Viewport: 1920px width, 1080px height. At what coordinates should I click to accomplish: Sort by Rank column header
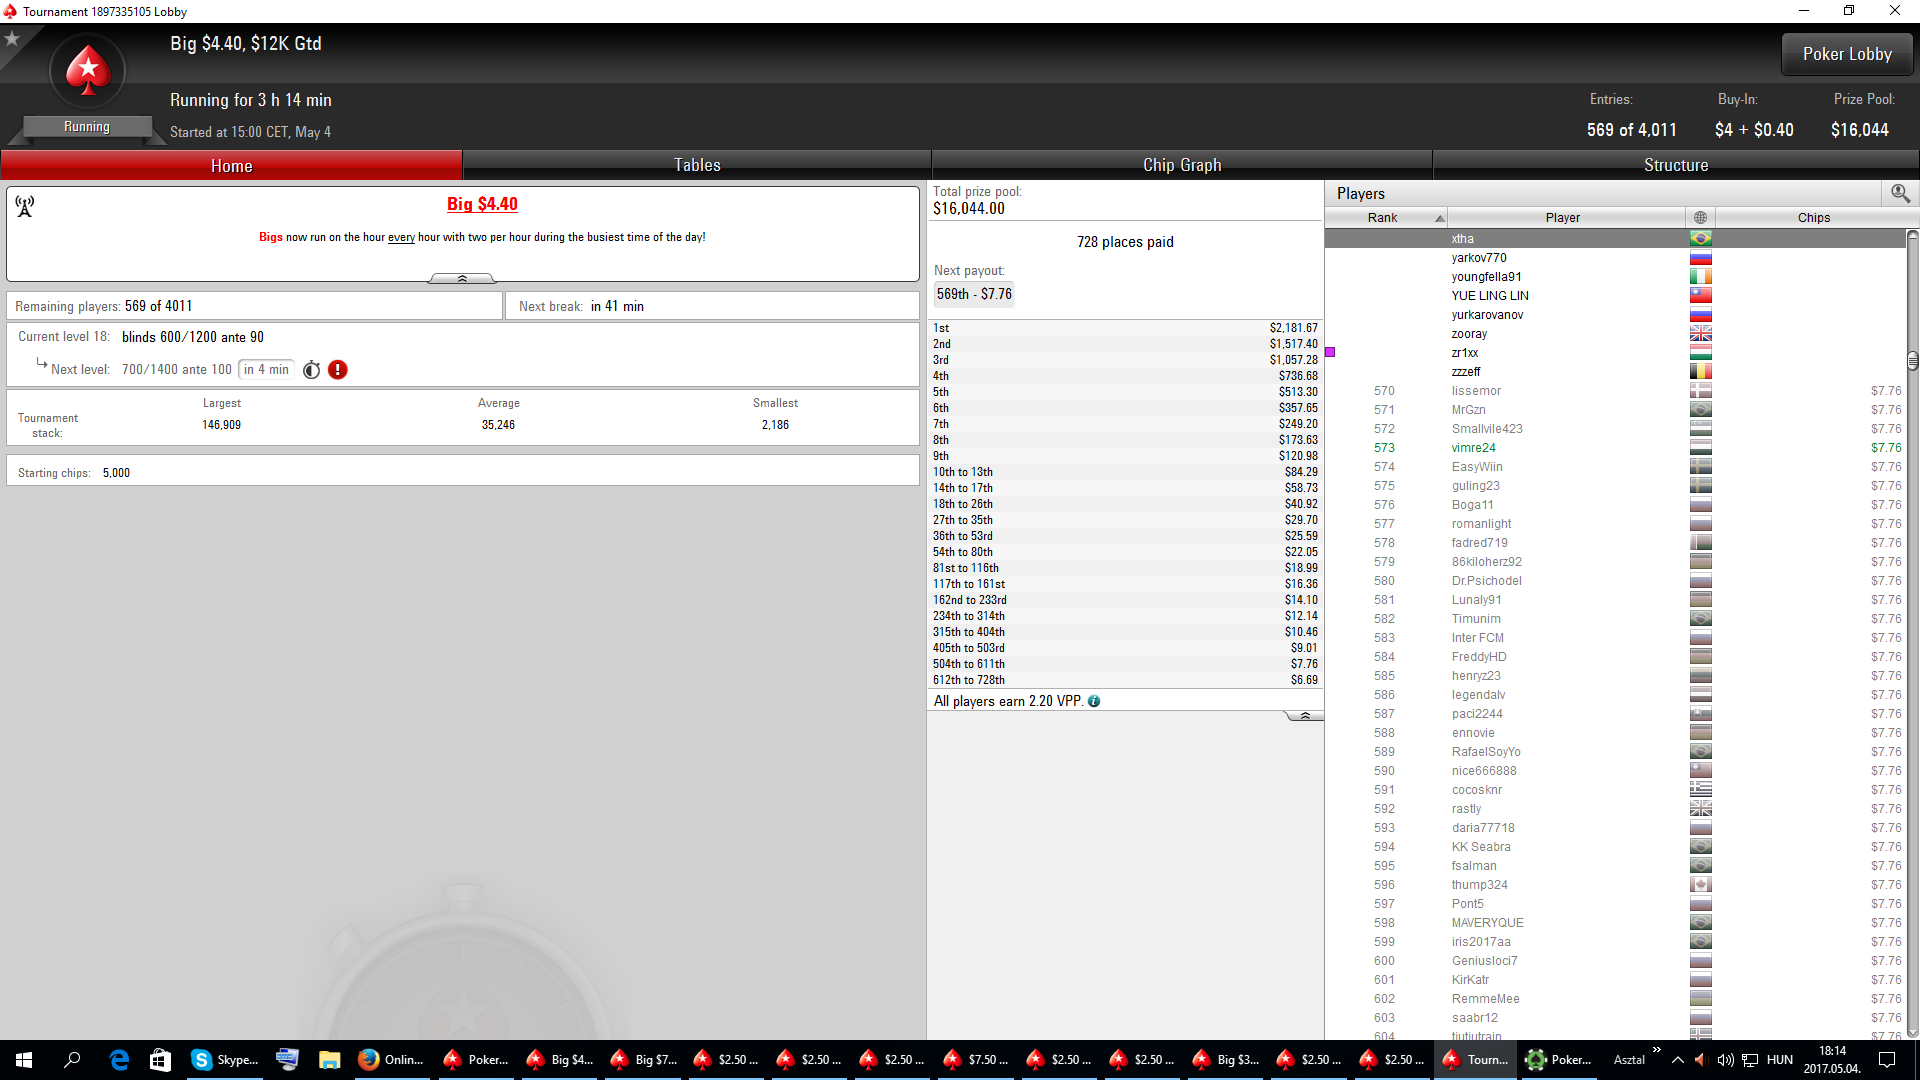click(x=1386, y=217)
